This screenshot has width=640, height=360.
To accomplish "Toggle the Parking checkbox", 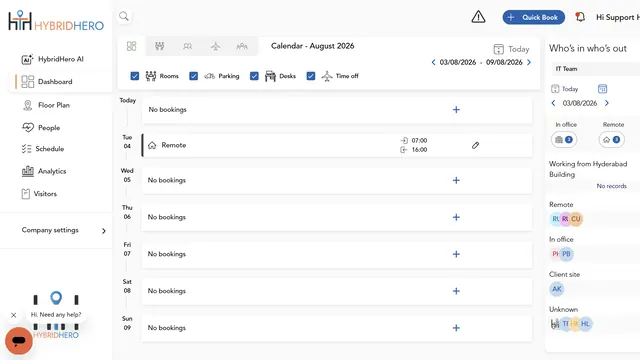I will 193,76.
